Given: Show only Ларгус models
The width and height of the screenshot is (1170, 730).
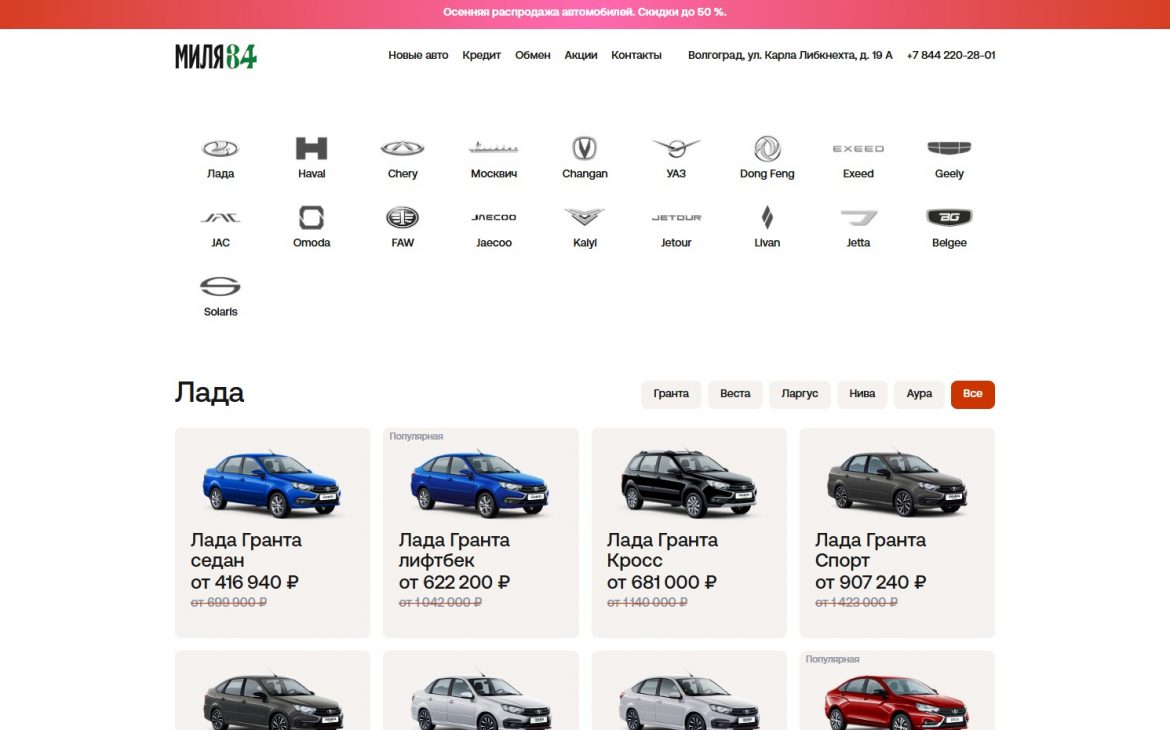Looking at the screenshot, I should point(800,394).
